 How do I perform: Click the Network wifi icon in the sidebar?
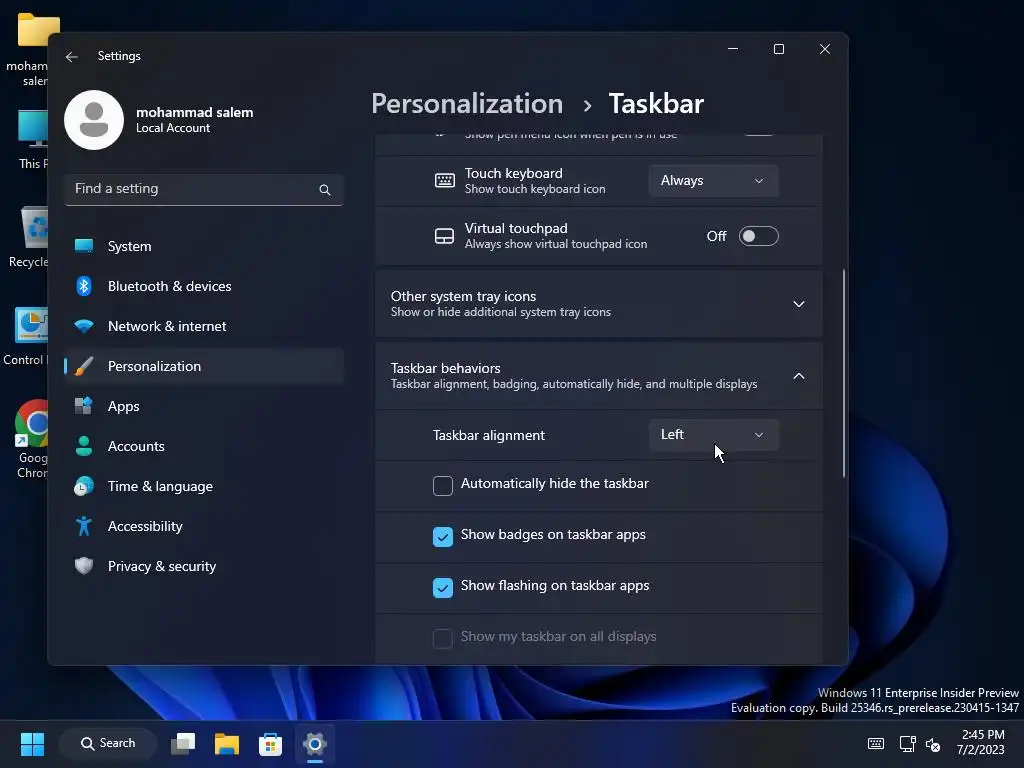[x=84, y=326]
